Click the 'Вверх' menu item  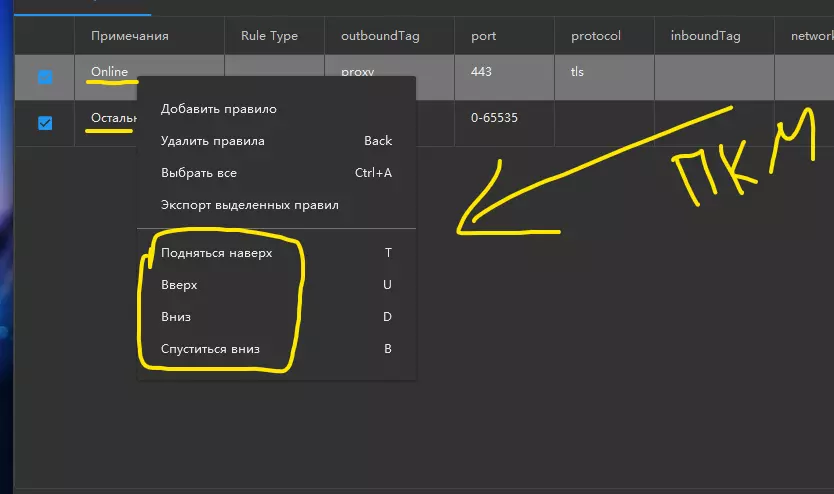179,285
